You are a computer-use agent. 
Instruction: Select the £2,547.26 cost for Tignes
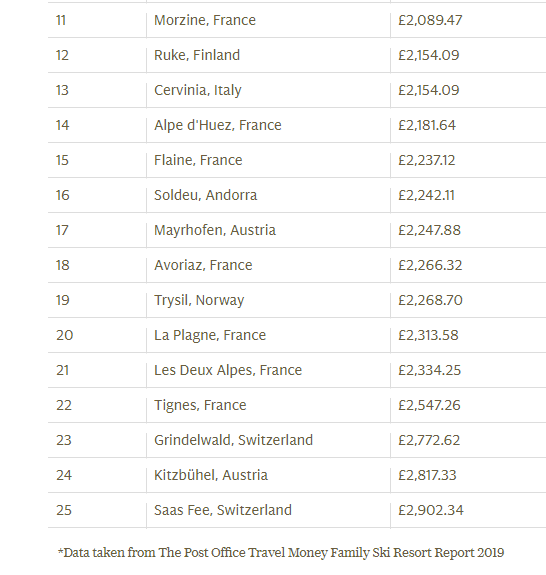coord(429,406)
